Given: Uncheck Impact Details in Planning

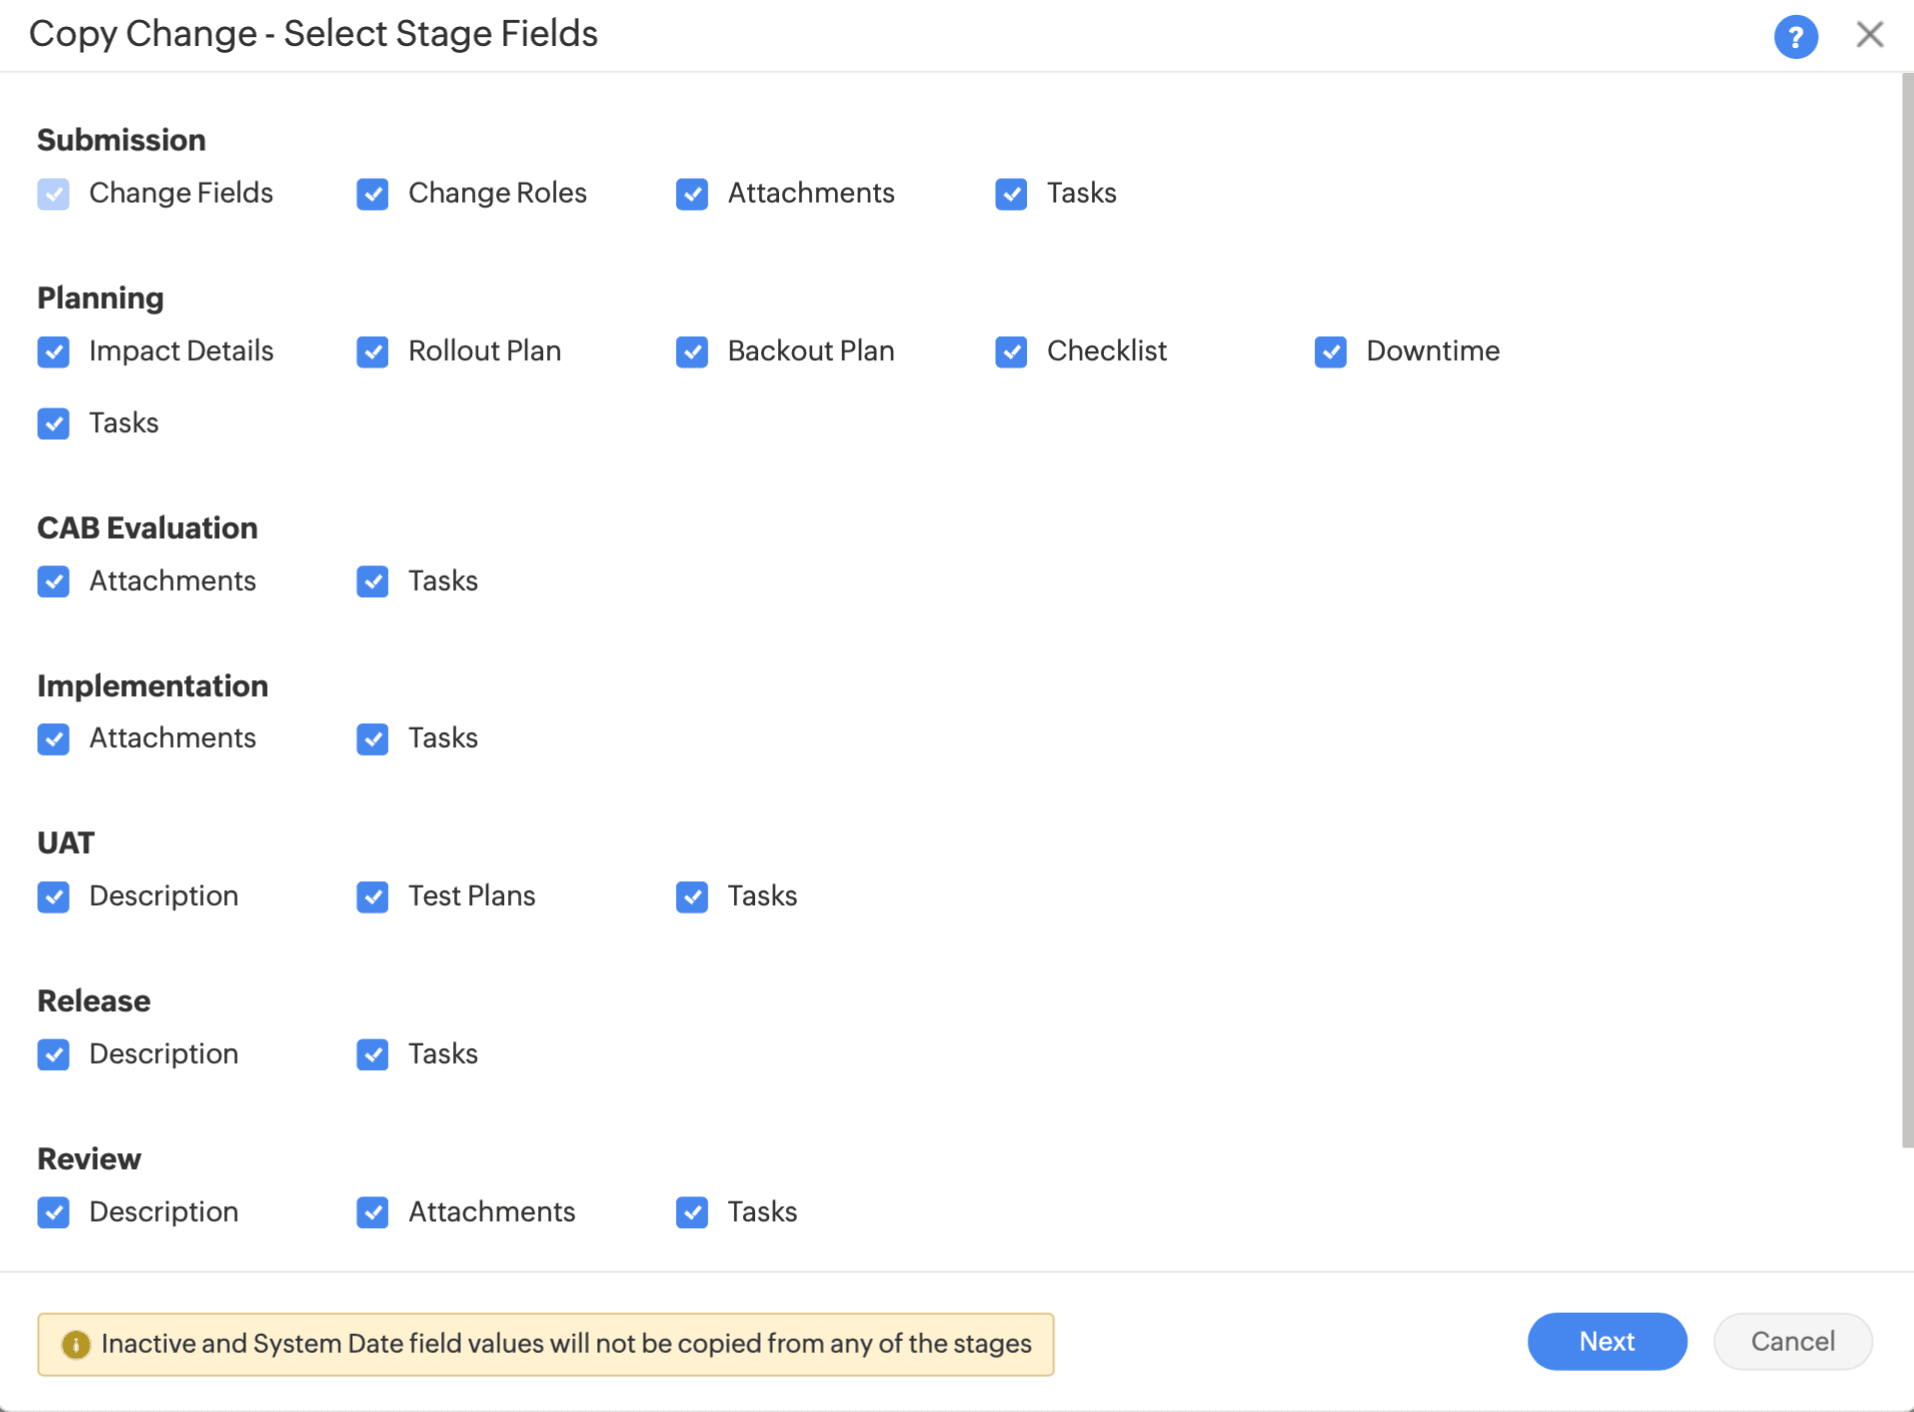Looking at the screenshot, I should tap(53, 352).
